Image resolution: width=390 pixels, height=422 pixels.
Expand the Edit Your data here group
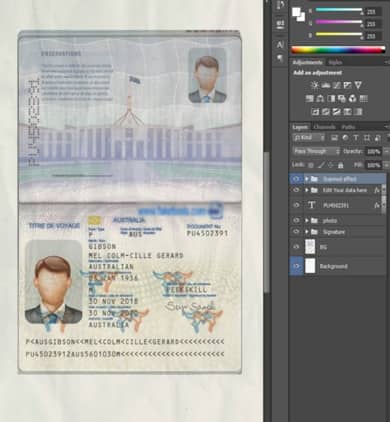click(307, 190)
